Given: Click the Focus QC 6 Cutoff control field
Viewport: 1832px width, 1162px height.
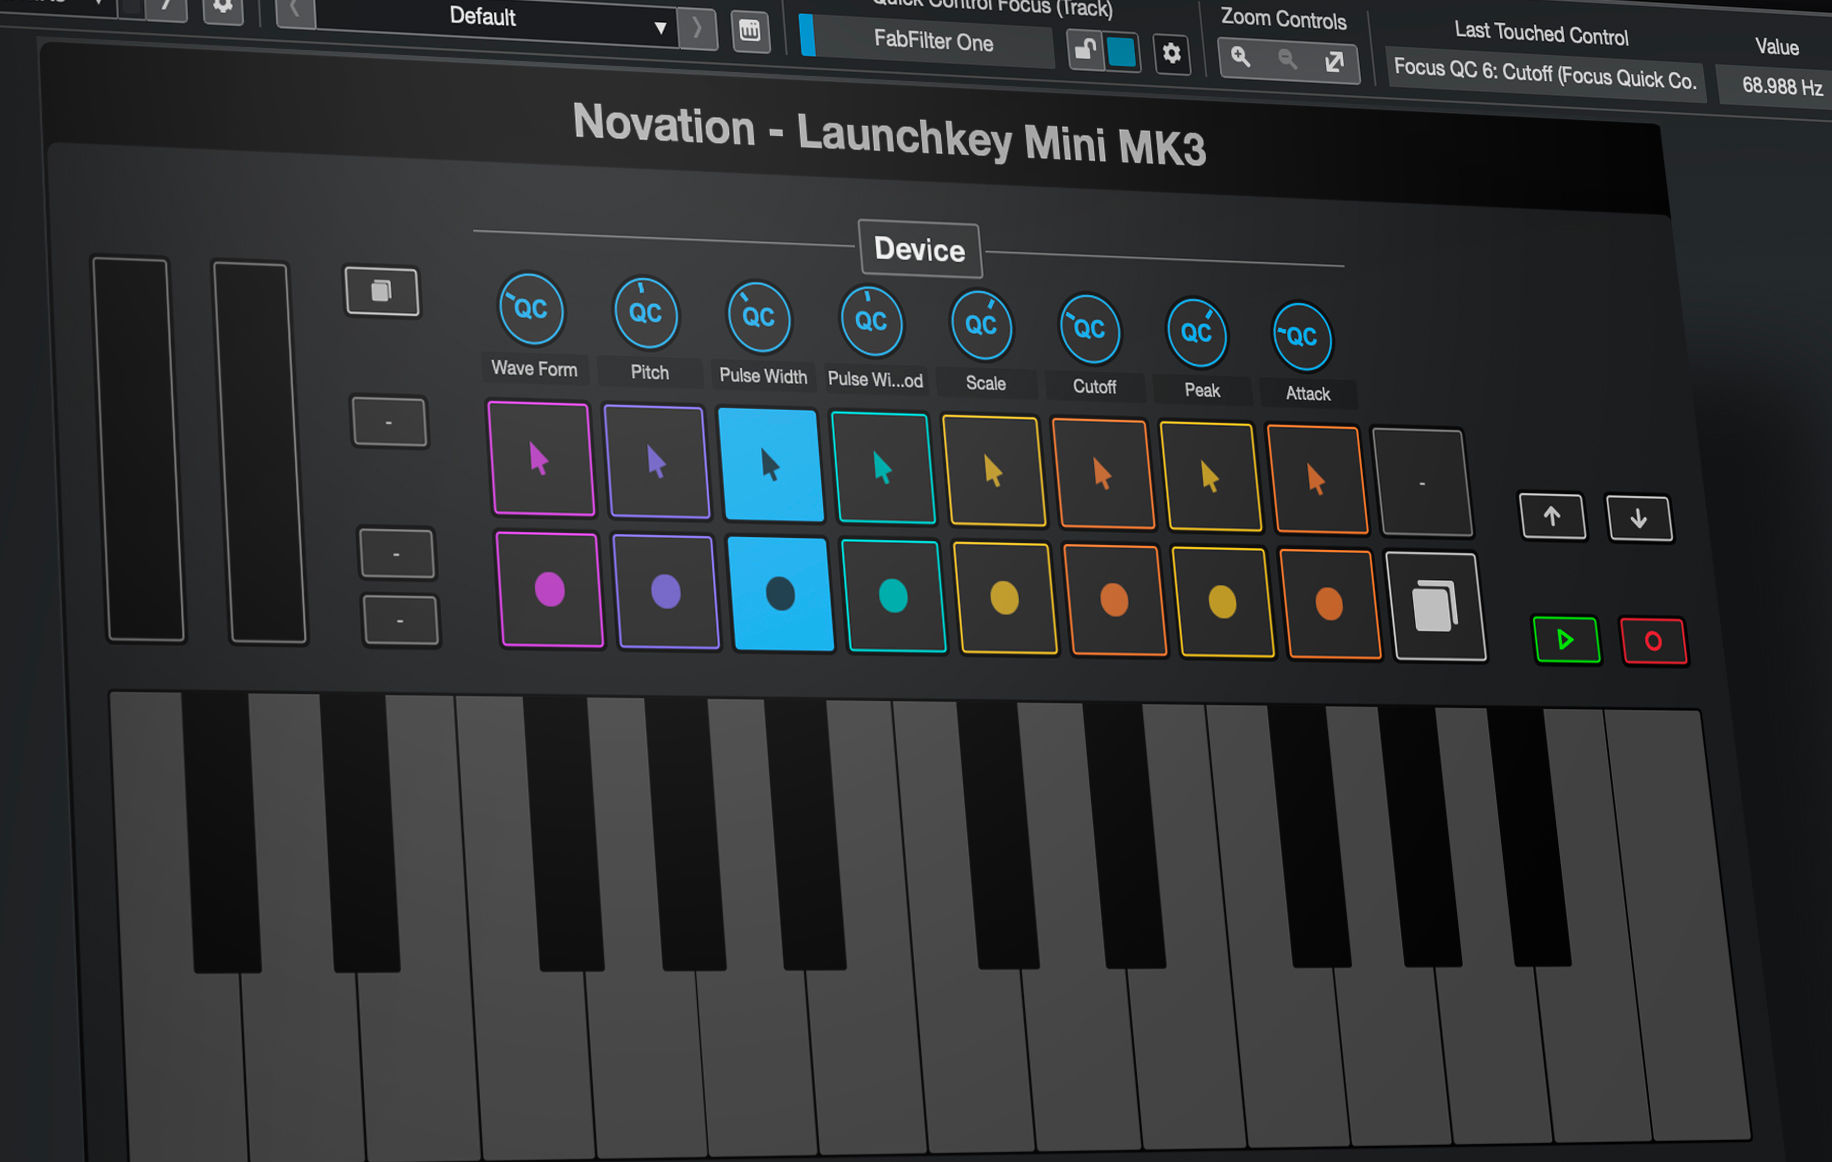Looking at the screenshot, I should [1546, 77].
